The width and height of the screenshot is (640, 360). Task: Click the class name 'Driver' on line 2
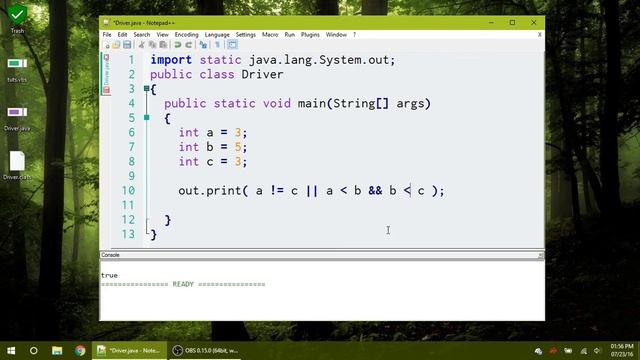pos(262,74)
